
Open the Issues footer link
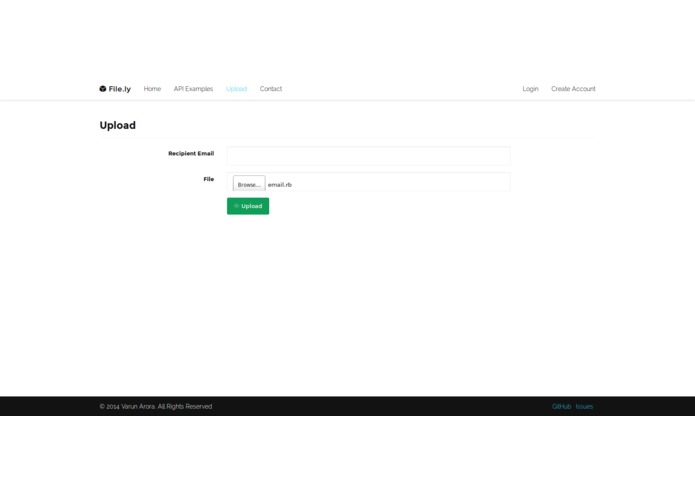tap(584, 406)
